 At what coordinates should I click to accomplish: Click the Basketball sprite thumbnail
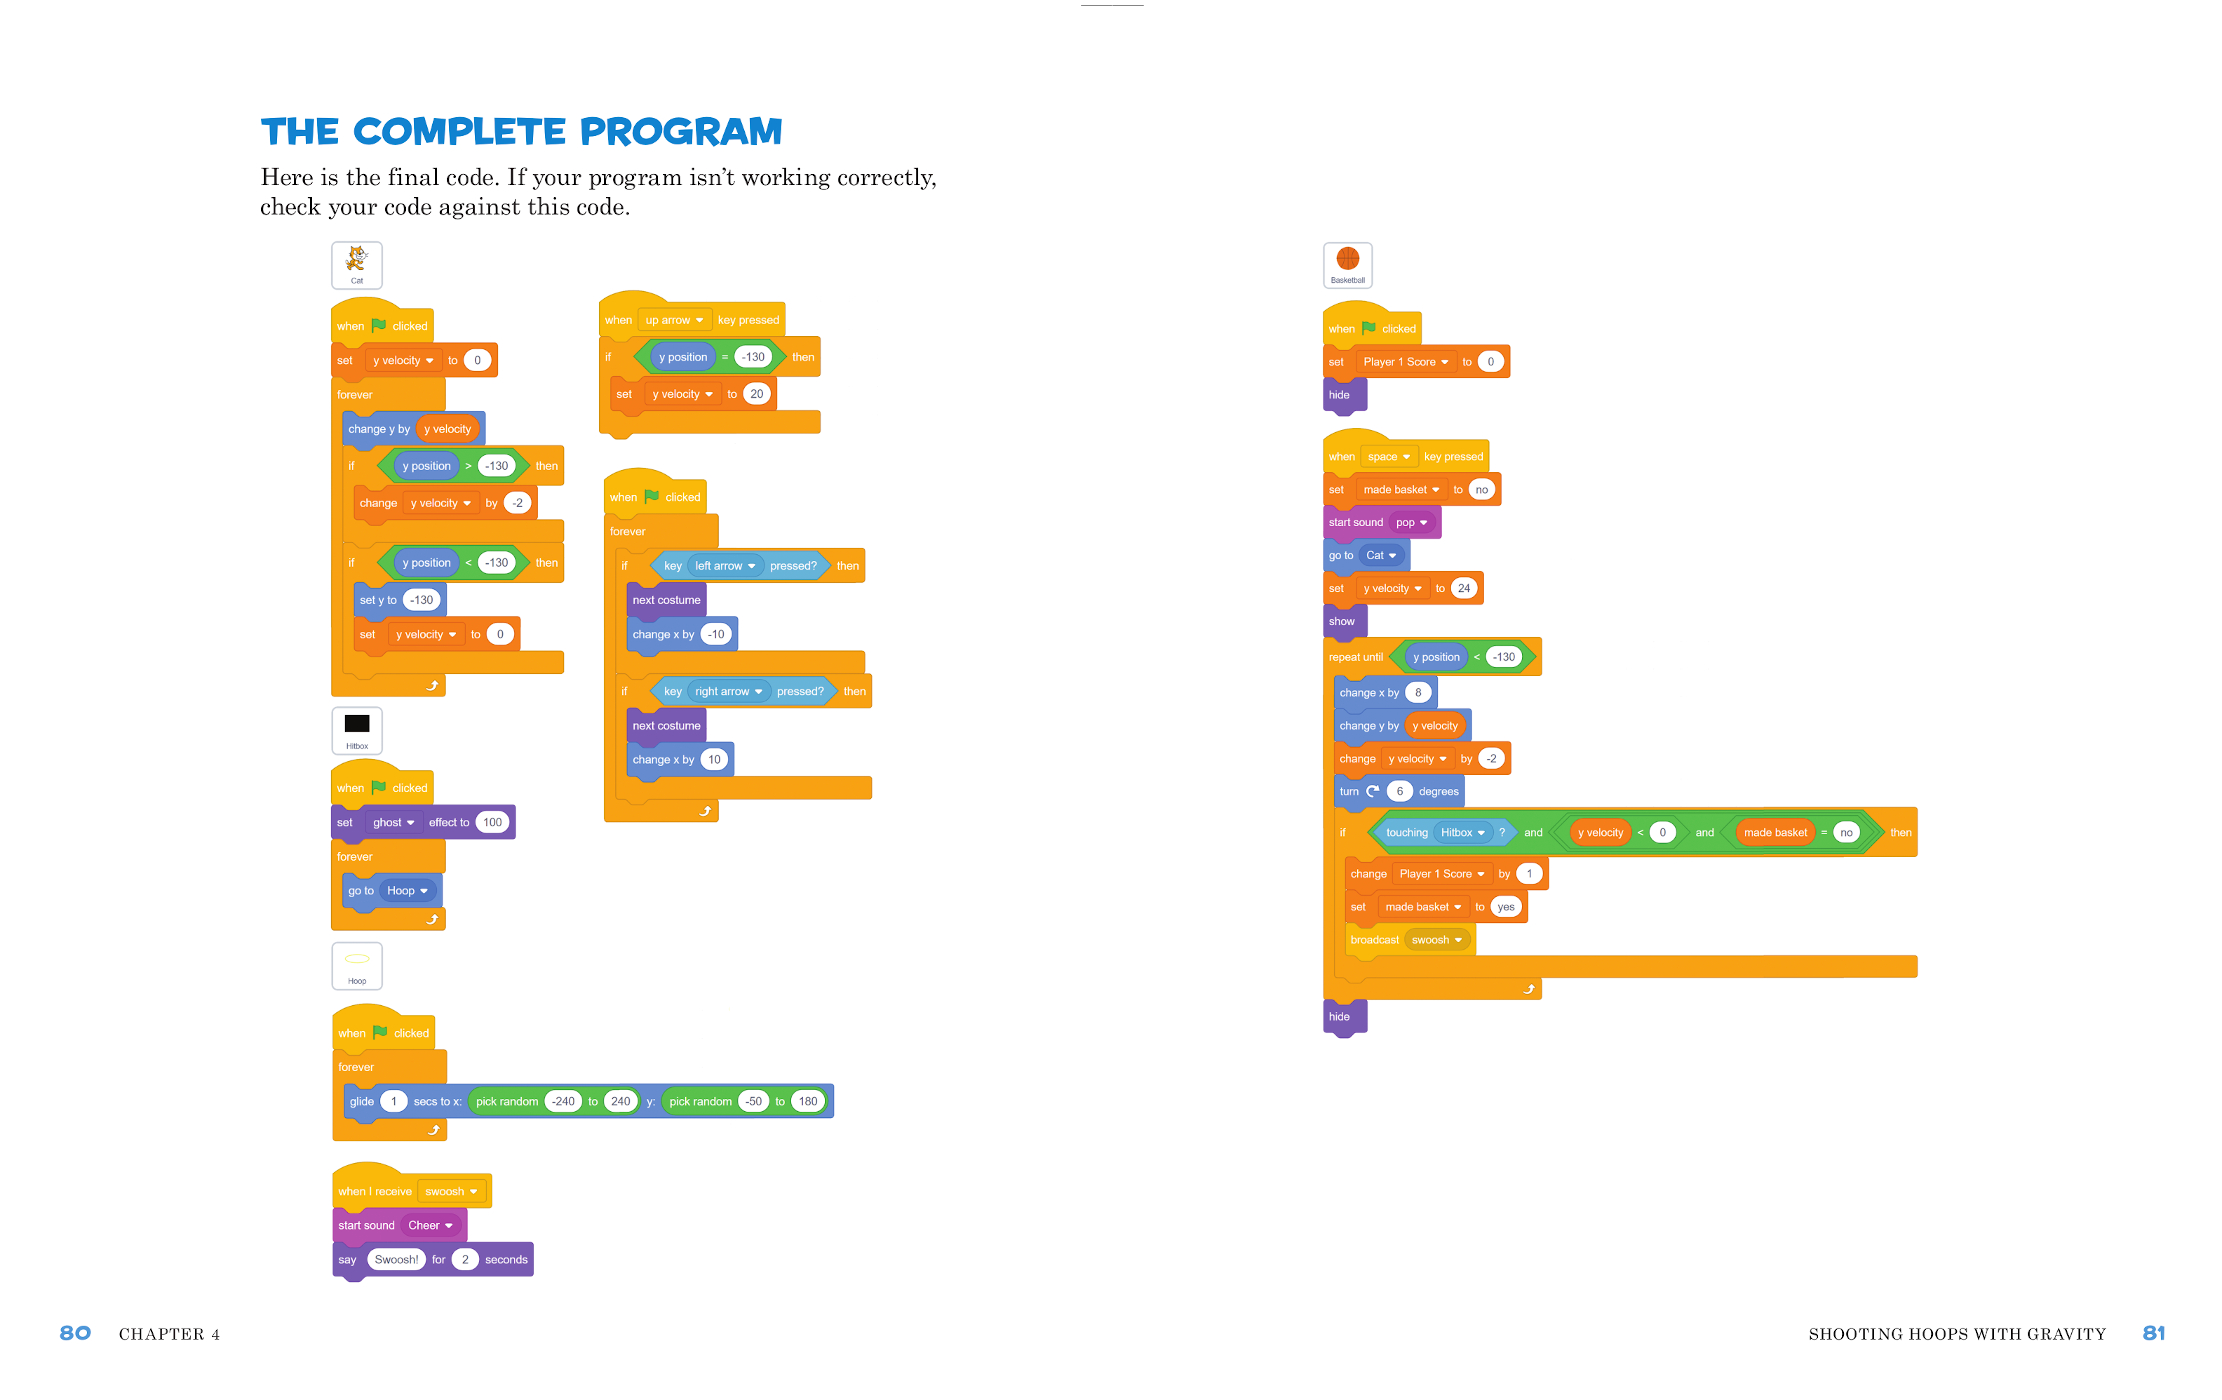[1348, 265]
